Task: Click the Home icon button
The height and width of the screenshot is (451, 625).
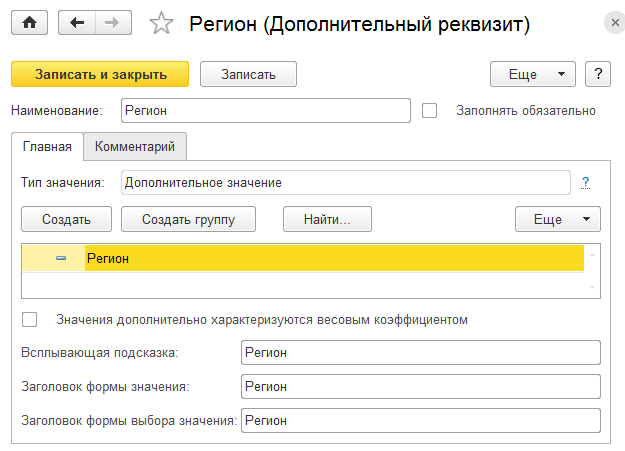Action: point(29,23)
